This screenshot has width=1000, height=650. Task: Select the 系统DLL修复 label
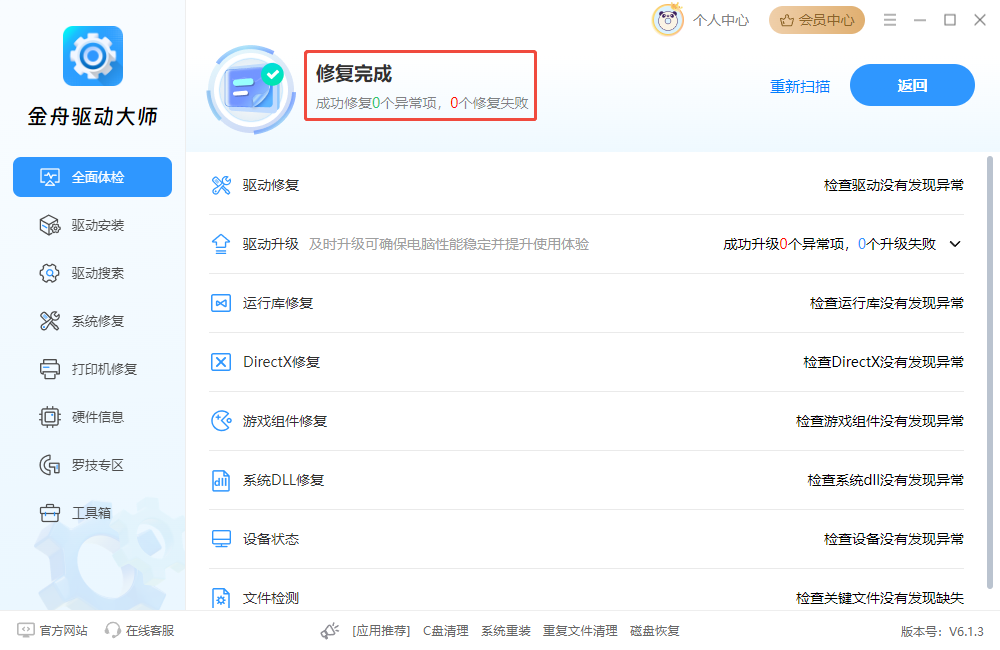pos(283,480)
